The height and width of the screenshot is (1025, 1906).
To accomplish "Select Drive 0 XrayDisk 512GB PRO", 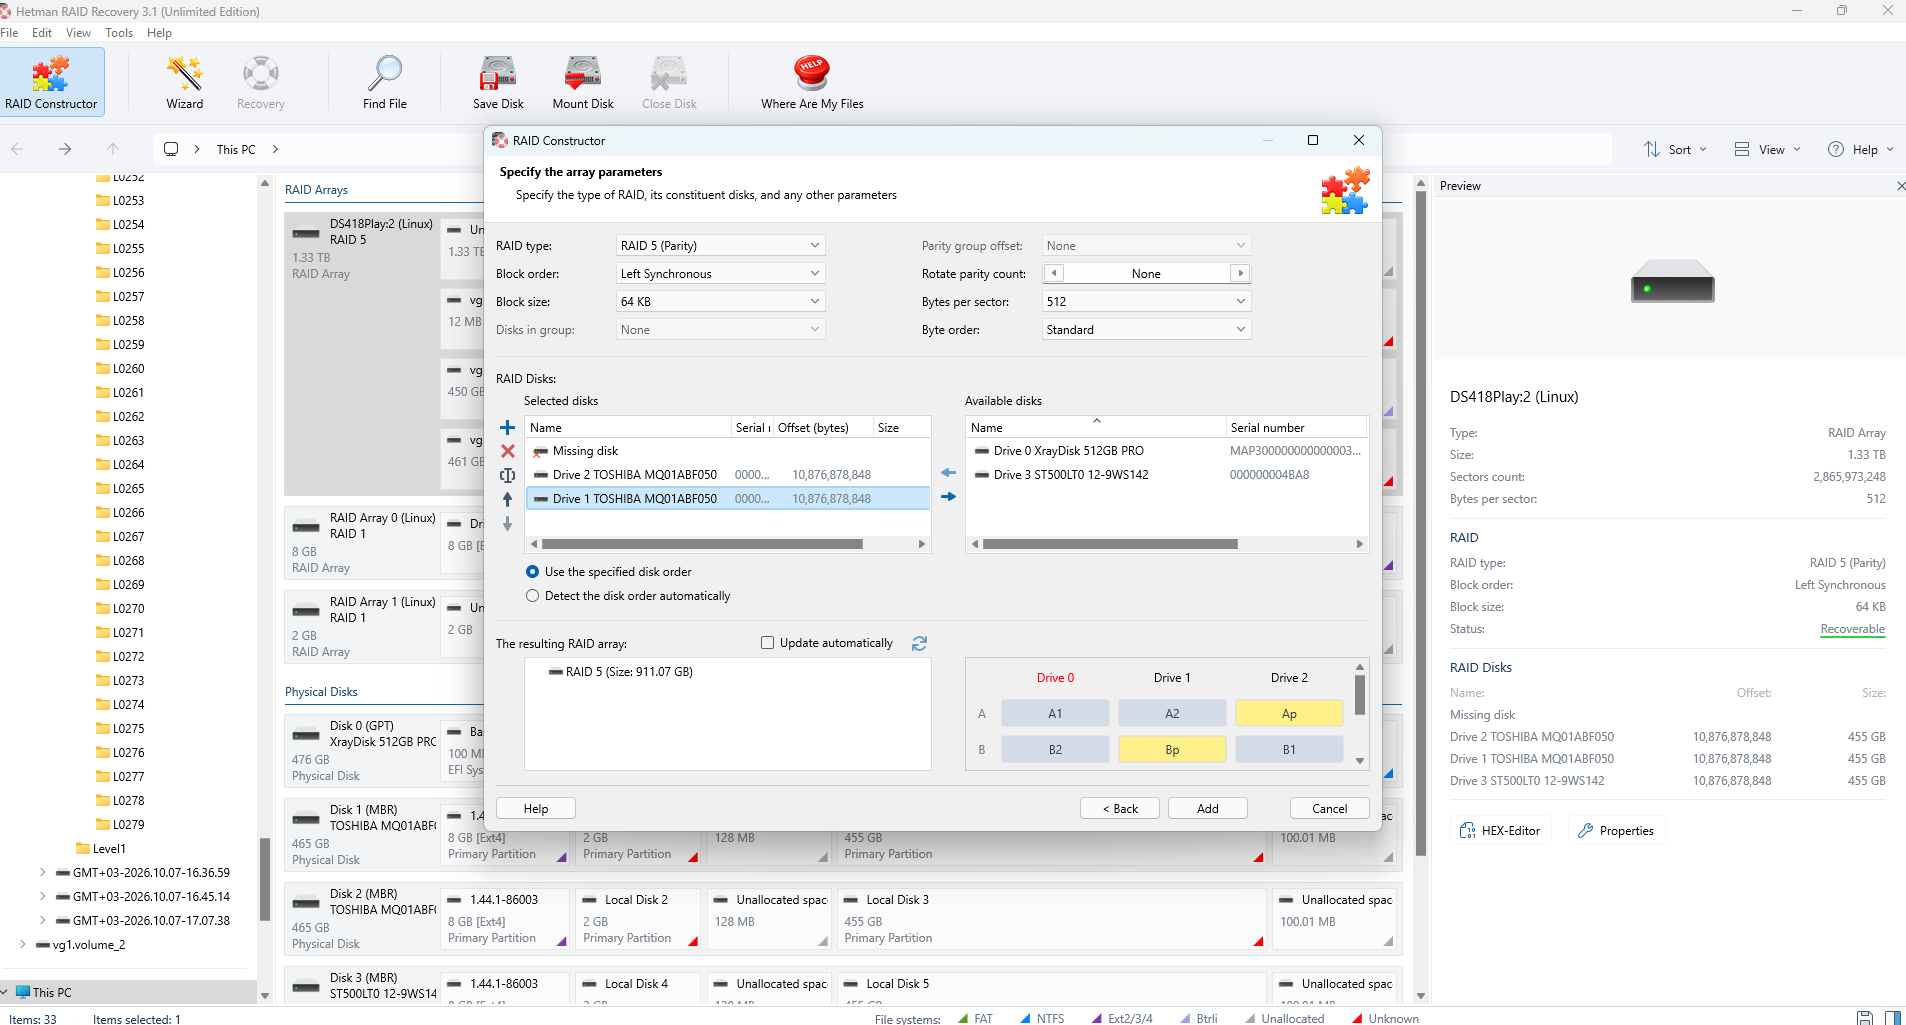I will [x=1166, y=451].
